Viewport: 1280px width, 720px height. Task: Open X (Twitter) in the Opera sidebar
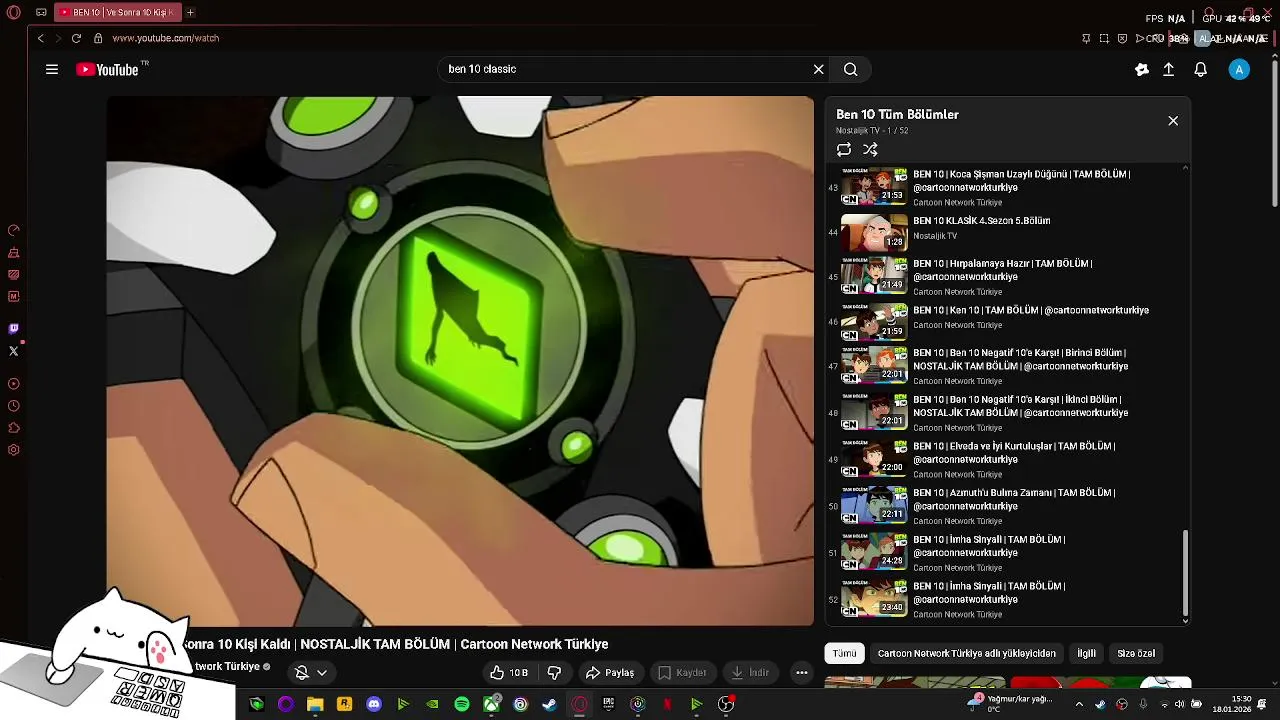pyautogui.click(x=14, y=351)
